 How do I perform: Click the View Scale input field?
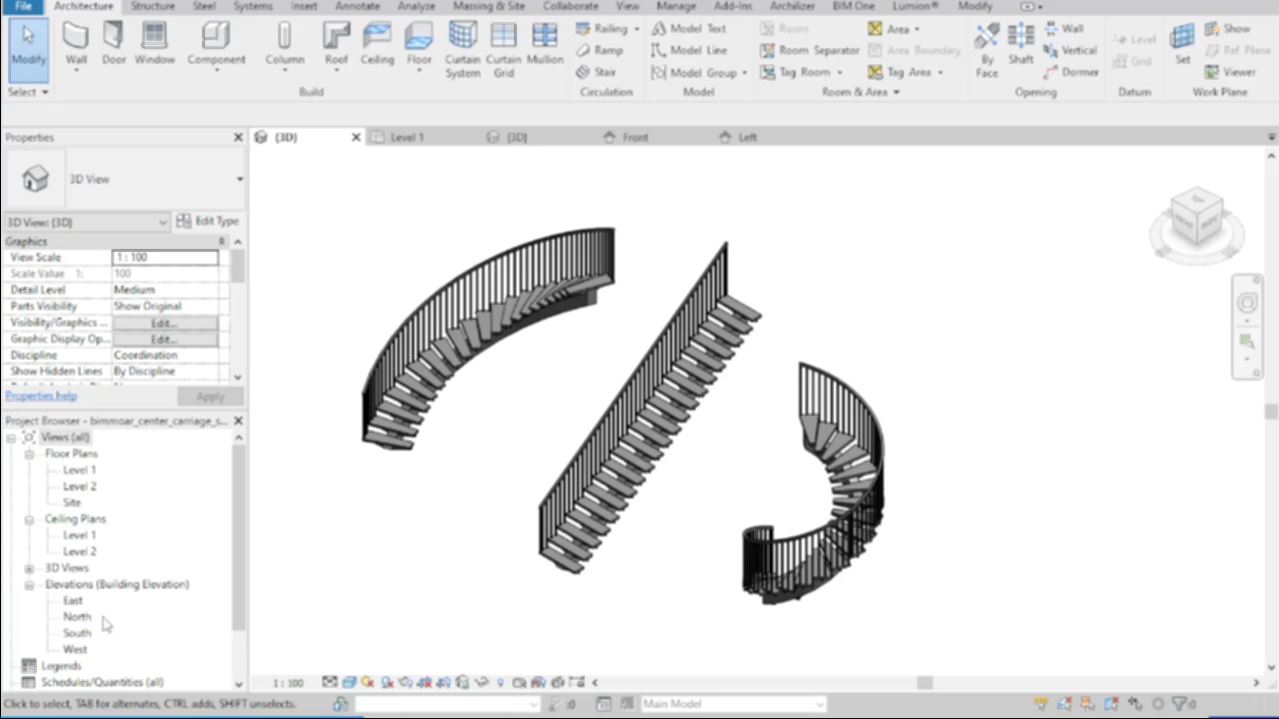[165, 258]
